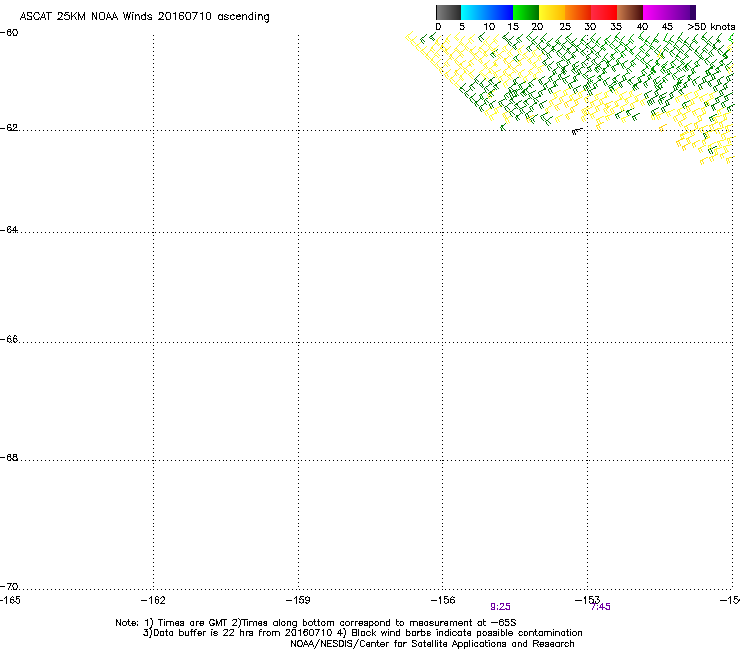Click the -68 latitude axis label

[x=9, y=458]
